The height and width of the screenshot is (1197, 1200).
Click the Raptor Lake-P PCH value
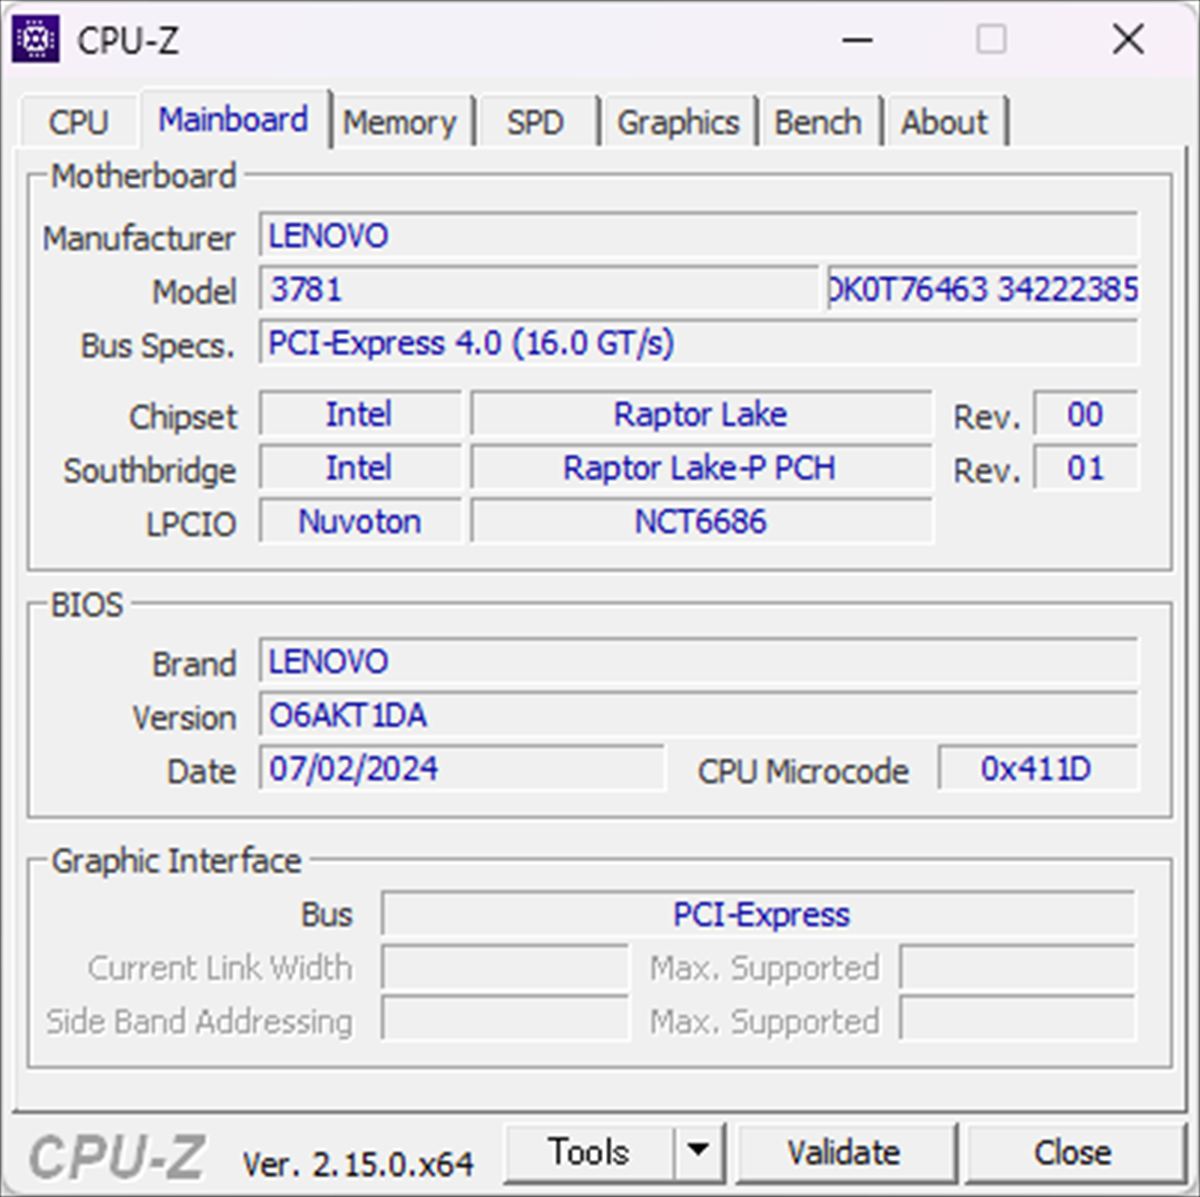click(701, 469)
